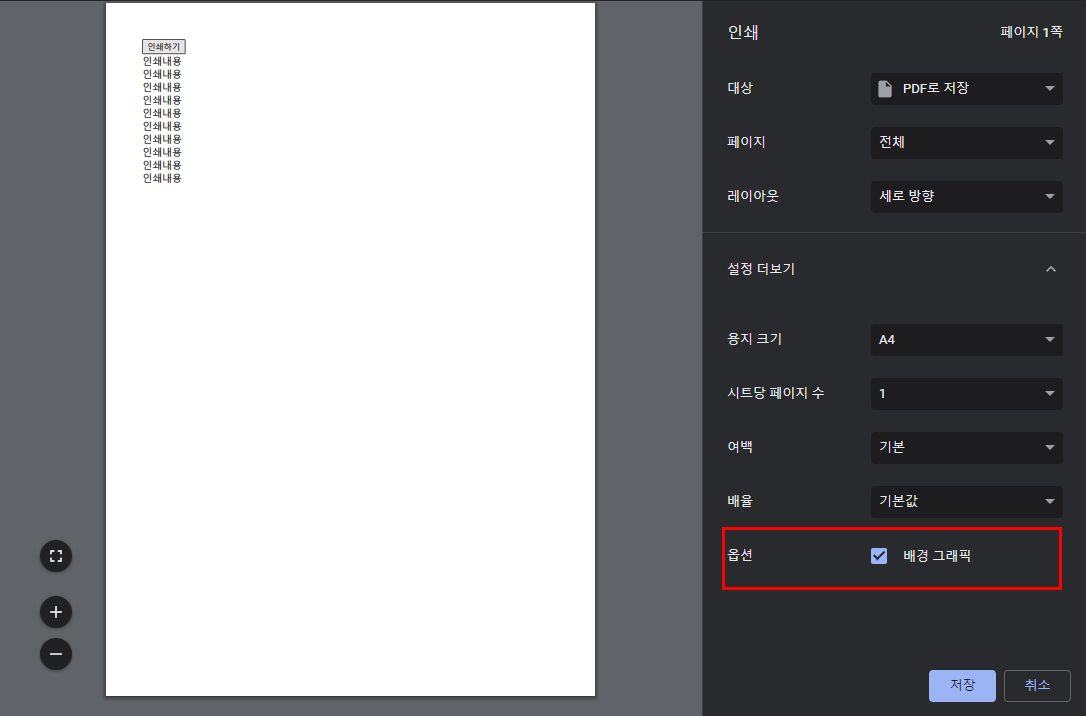Click the PDF document icon in 대상 field
This screenshot has width=1086, height=716.
click(x=885, y=89)
